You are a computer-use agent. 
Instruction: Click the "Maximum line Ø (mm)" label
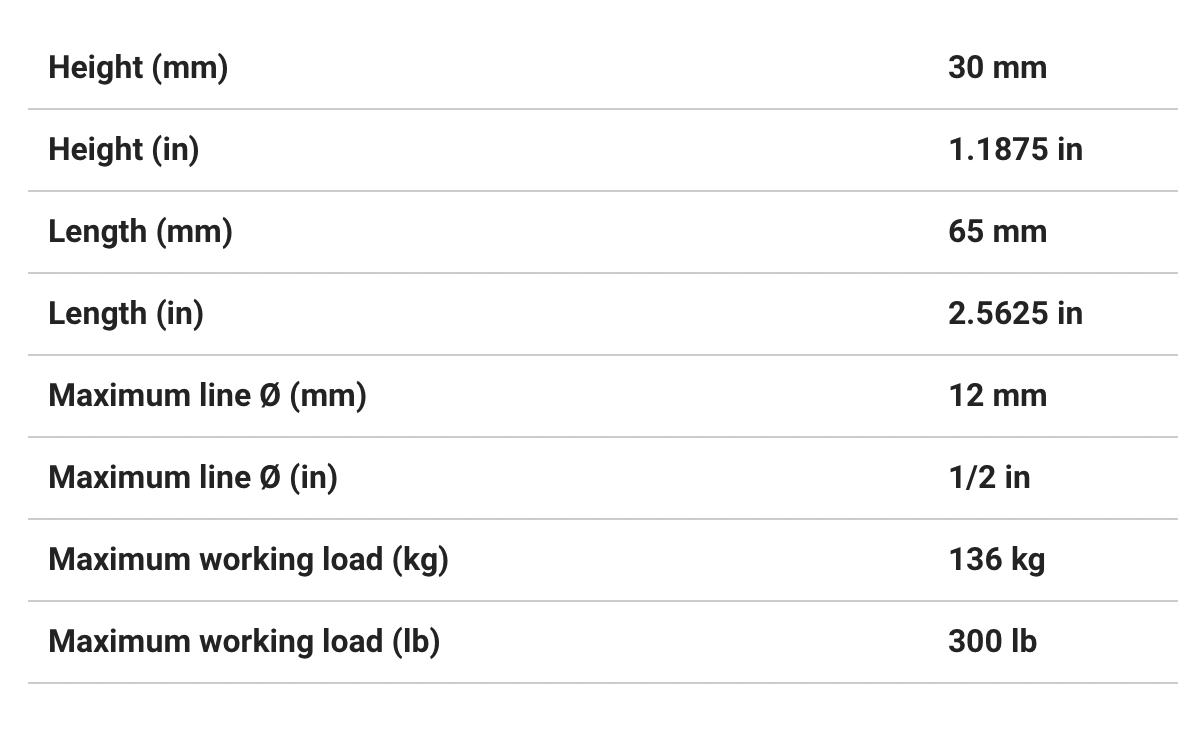pos(207,396)
